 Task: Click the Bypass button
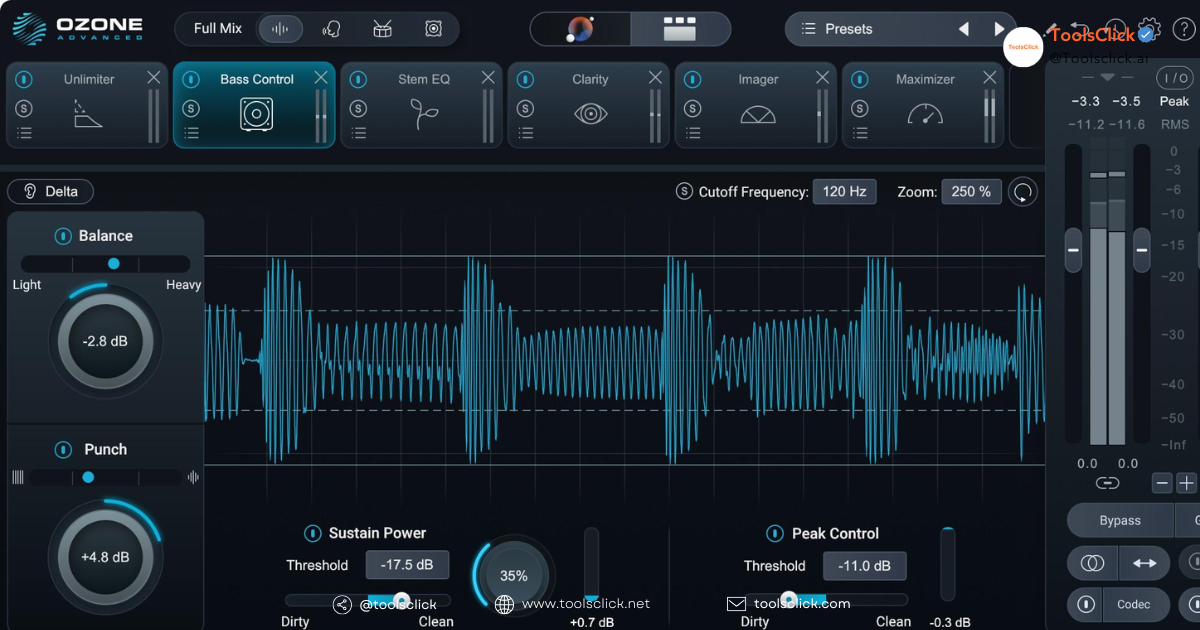tap(1120, 521)
